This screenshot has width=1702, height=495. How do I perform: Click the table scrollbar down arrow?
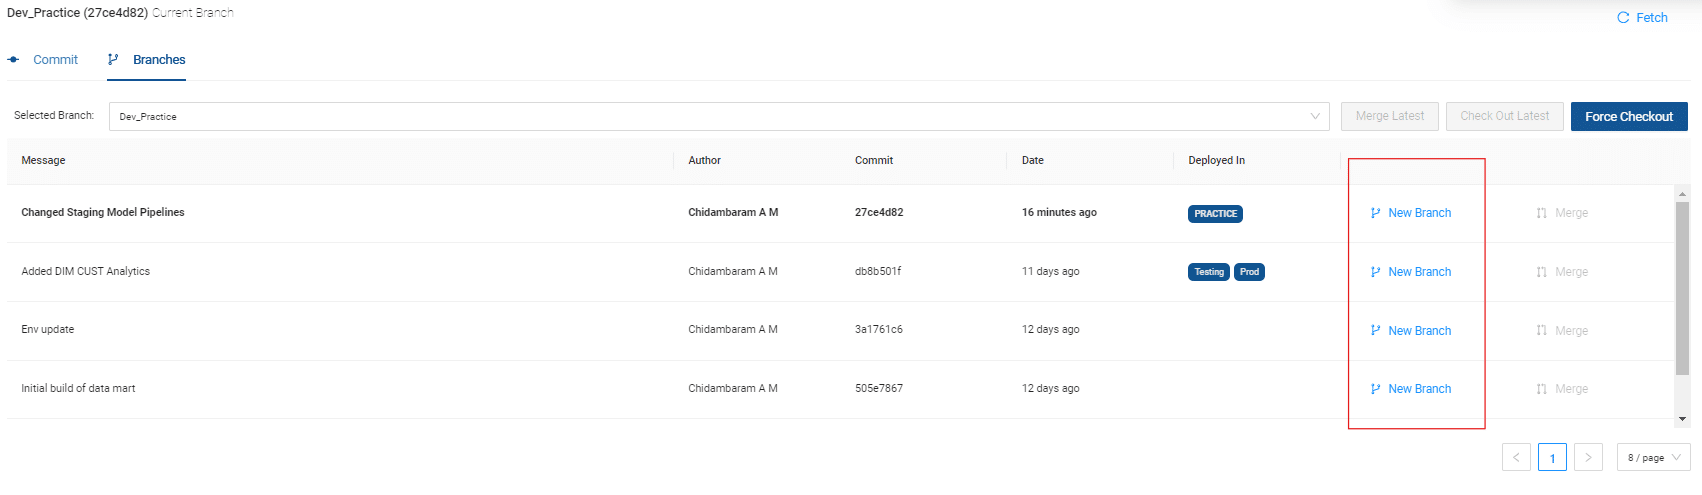pos(1682,419)
